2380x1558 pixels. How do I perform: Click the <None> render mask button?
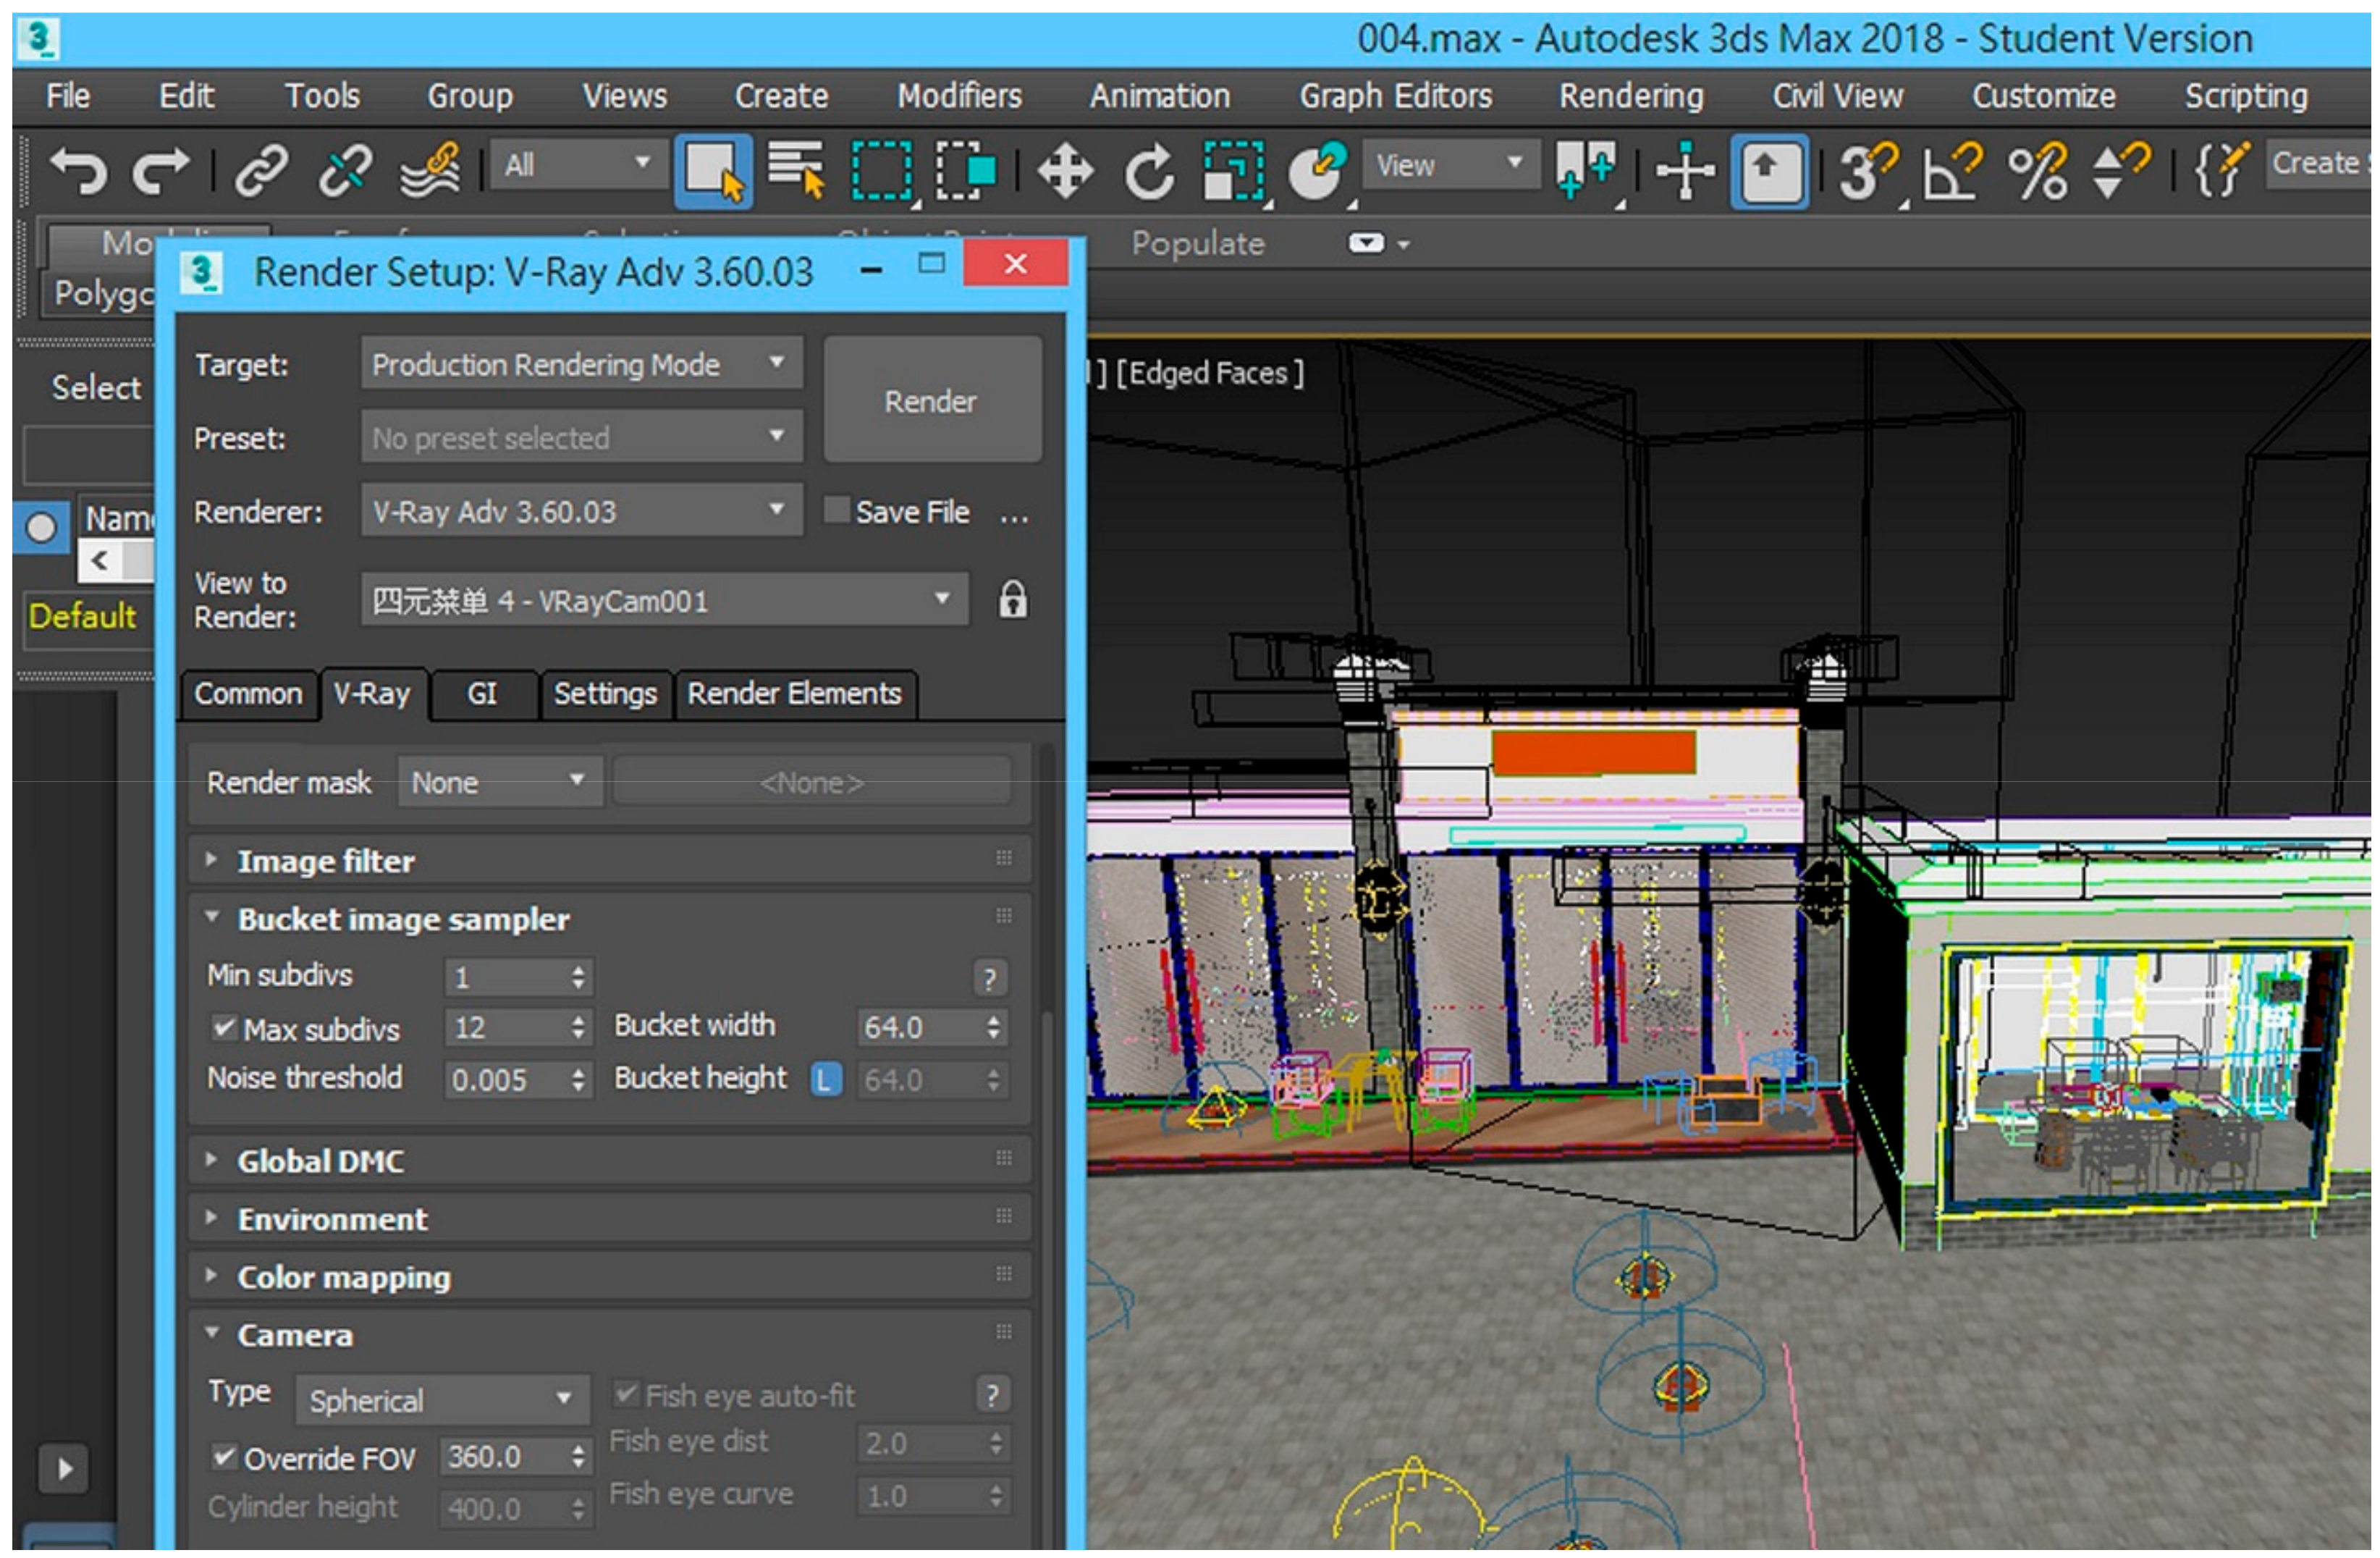[x=811, y=781]
